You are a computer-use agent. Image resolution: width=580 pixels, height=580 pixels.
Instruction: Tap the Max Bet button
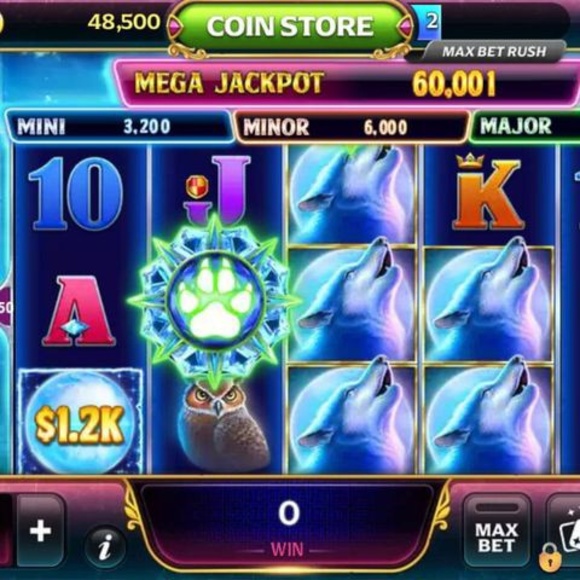click(496, 531)
